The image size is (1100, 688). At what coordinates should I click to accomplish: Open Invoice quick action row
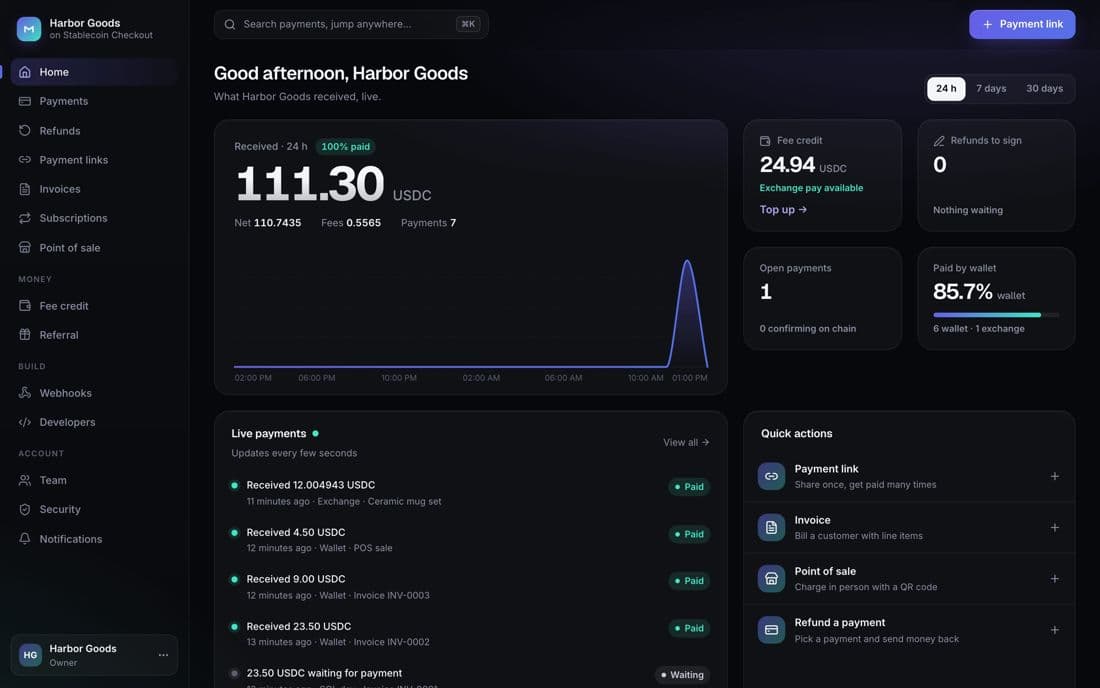pos(909,527)
